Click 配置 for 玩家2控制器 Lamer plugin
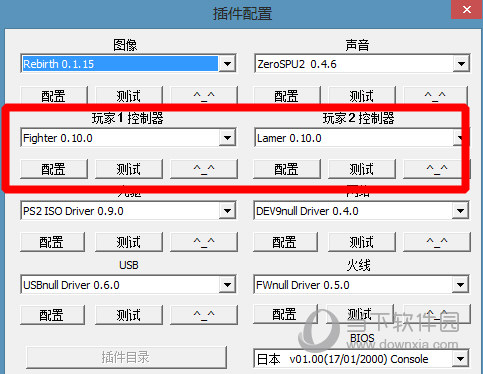The width and height of the screenshot is (483, 374). click(287, 169)
